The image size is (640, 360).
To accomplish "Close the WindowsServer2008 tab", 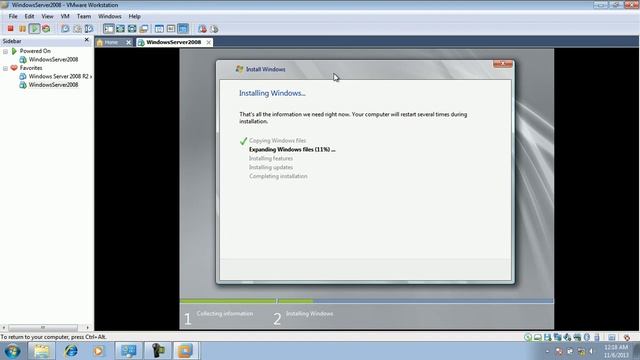I will click(x=209, y=42).
